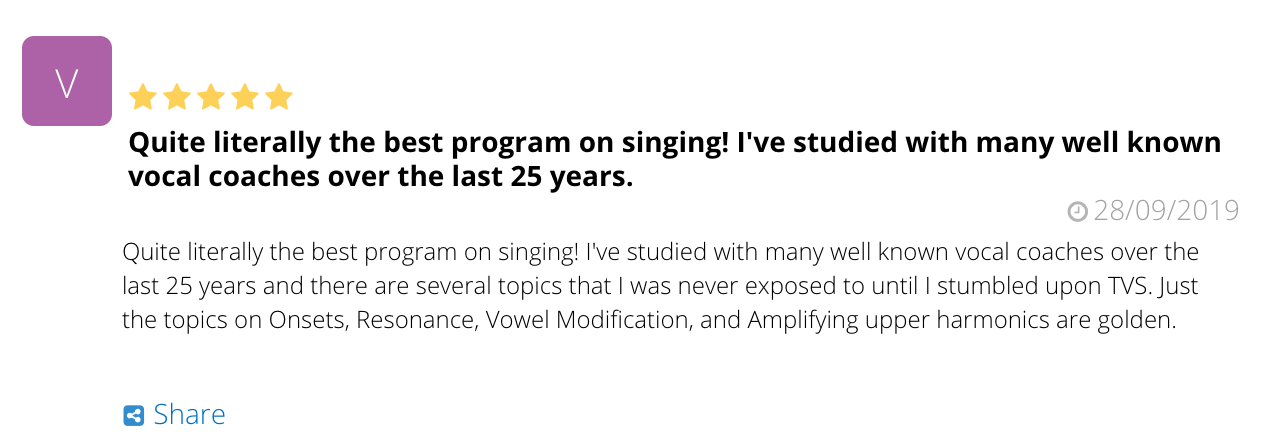Select the second rating star

click(x=177, y=97)
